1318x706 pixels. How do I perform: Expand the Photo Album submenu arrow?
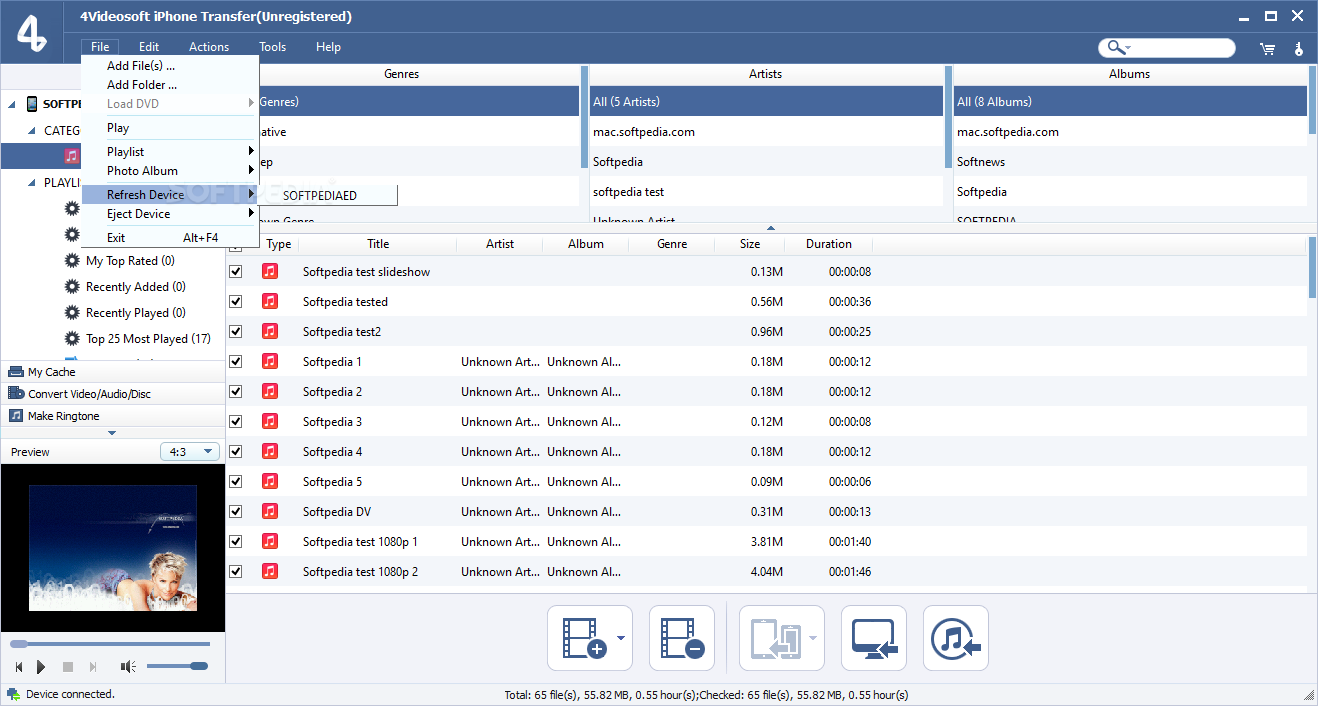click(252, 171)
